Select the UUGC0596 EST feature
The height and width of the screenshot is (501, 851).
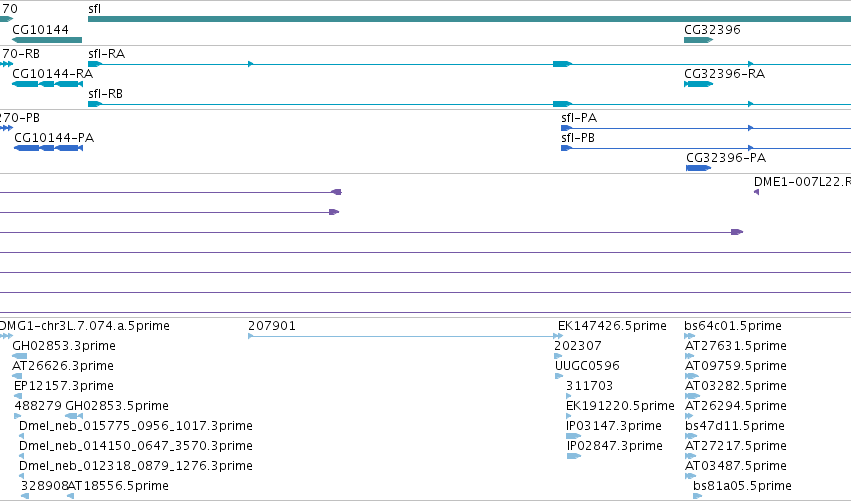(559, 376)
